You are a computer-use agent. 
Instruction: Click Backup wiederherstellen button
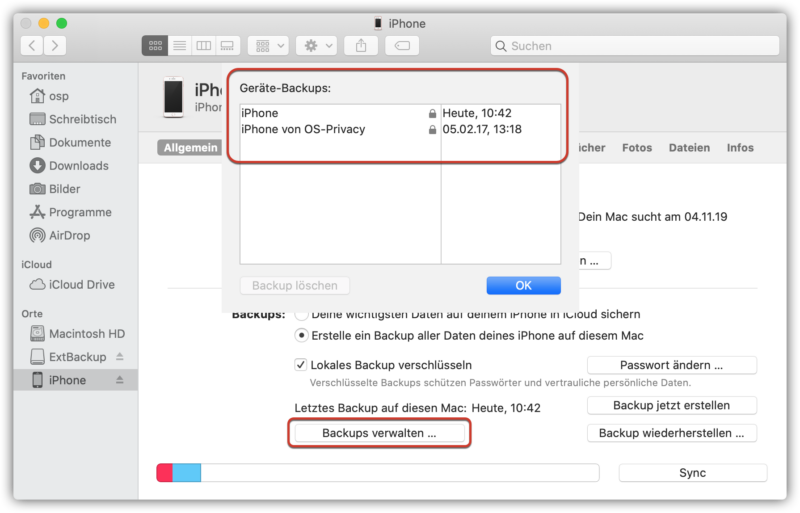click(x=671, y=433)
